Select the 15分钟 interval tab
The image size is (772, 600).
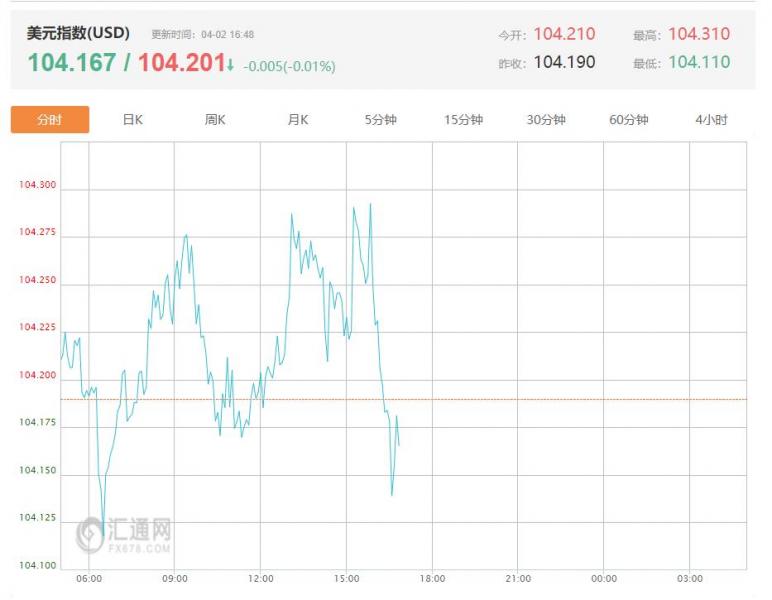tap(463, 120)
